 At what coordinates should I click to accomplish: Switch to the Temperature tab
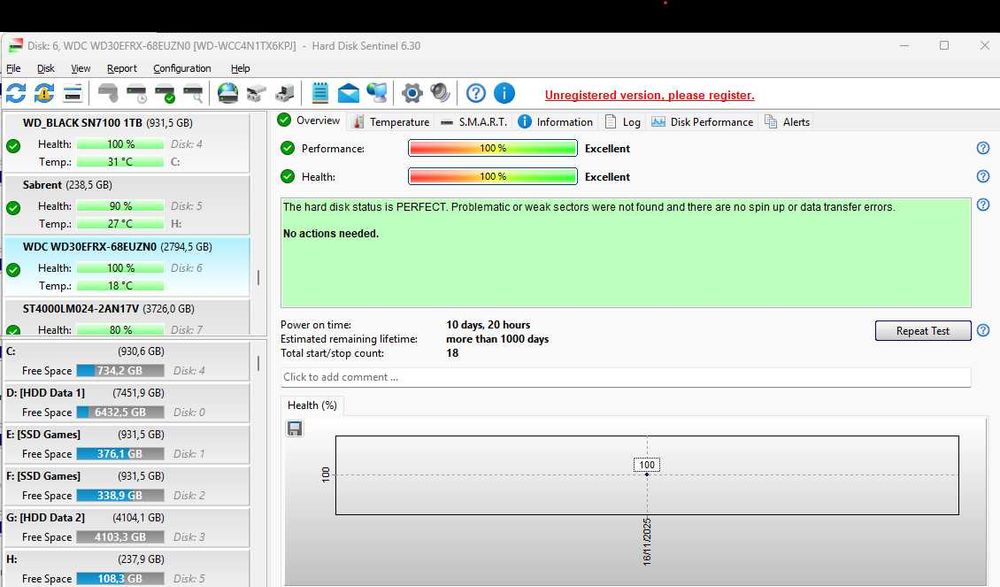(x=391, y=122)
